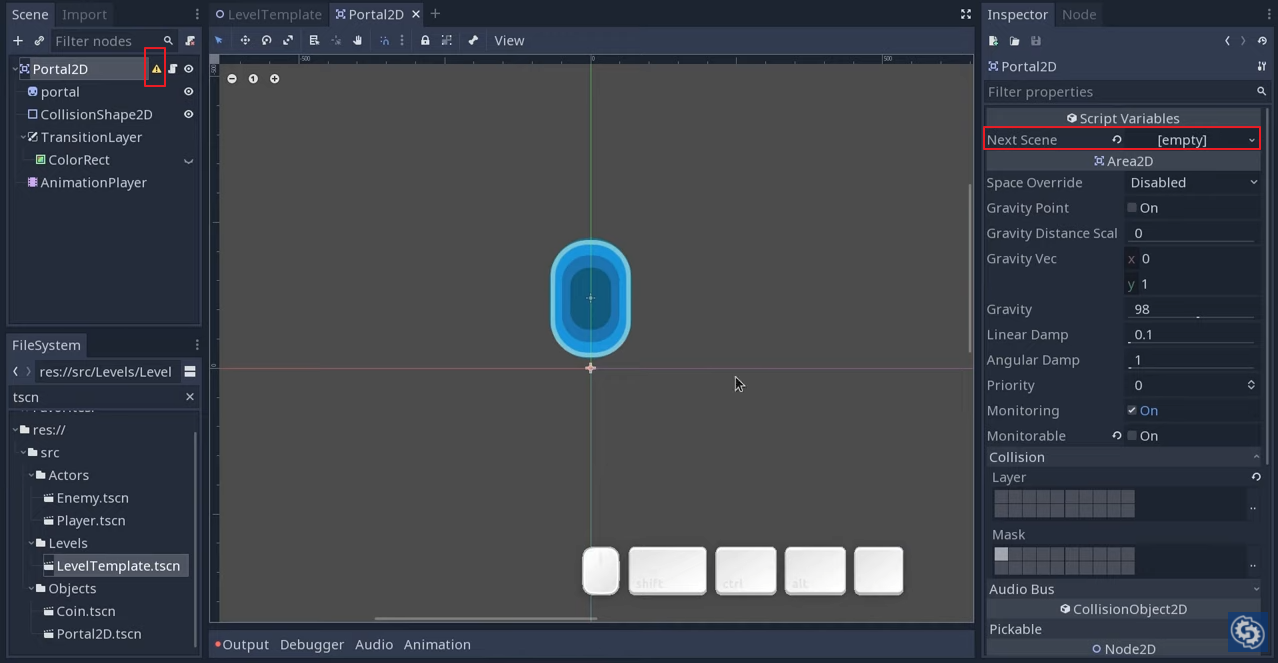The height and width of the screenshot is (663, 1278).
Task: Open the Debugger bottom panel
Action: 312,645
